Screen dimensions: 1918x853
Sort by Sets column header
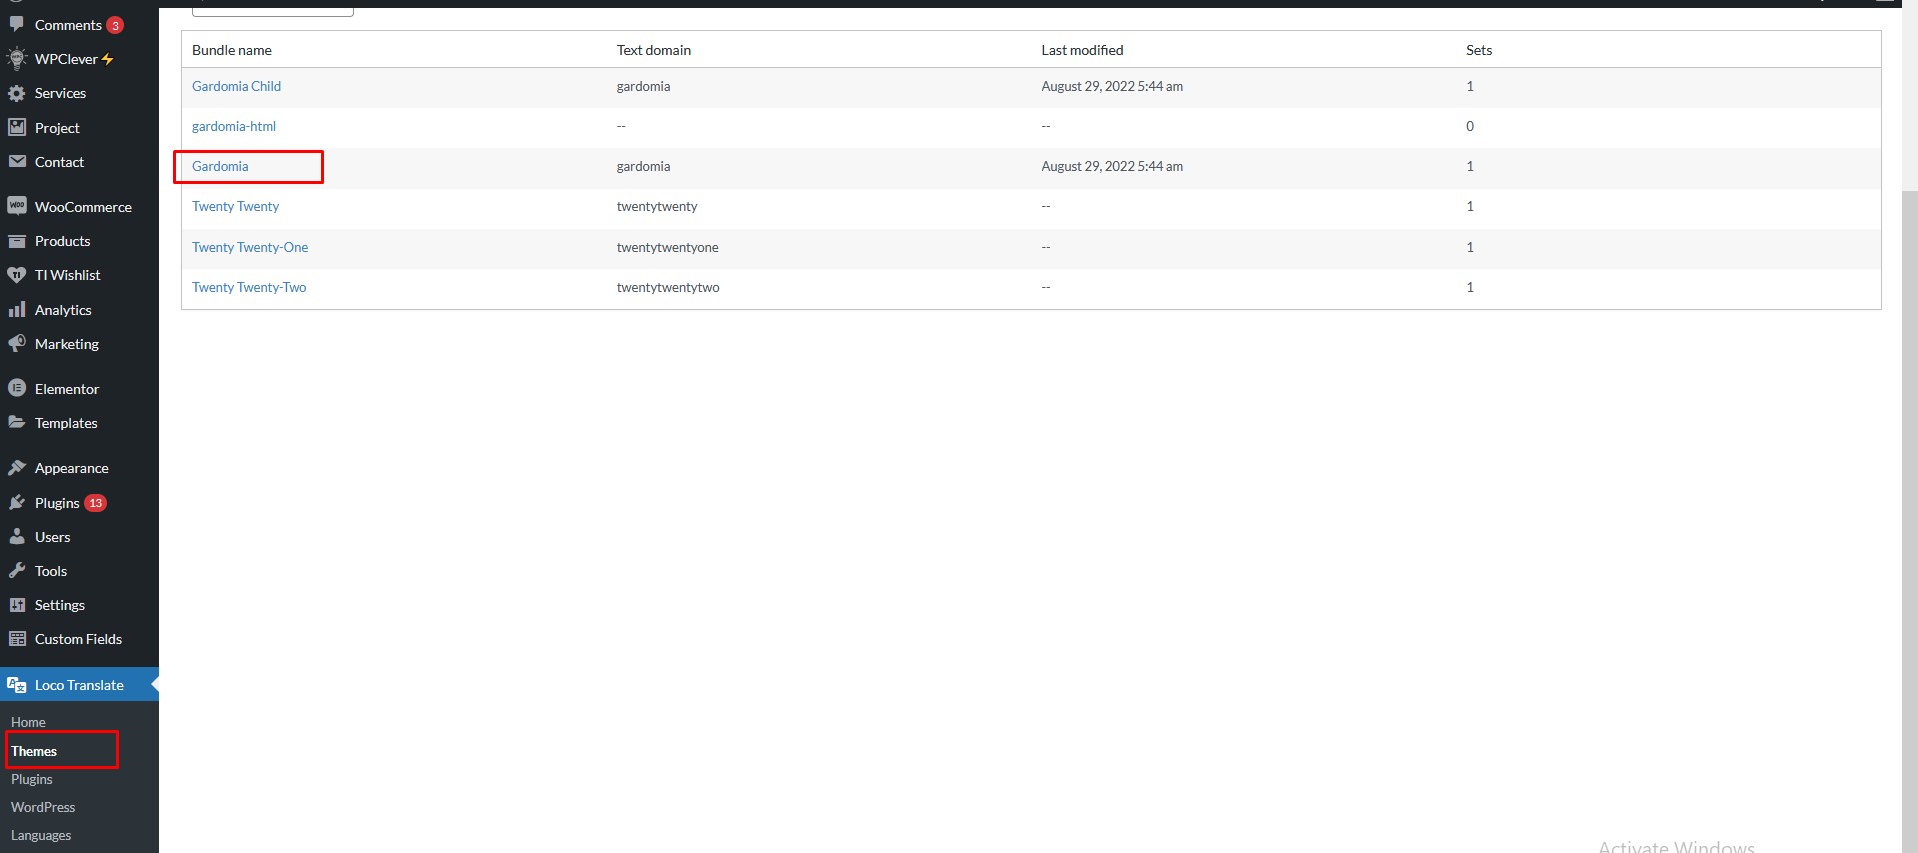(1479, 50)
